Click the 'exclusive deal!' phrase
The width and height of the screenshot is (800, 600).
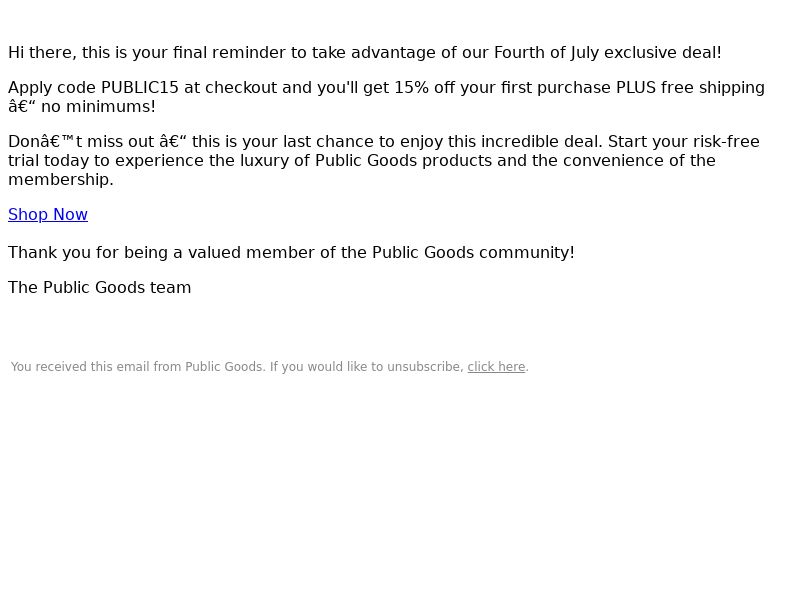(663, 53)
